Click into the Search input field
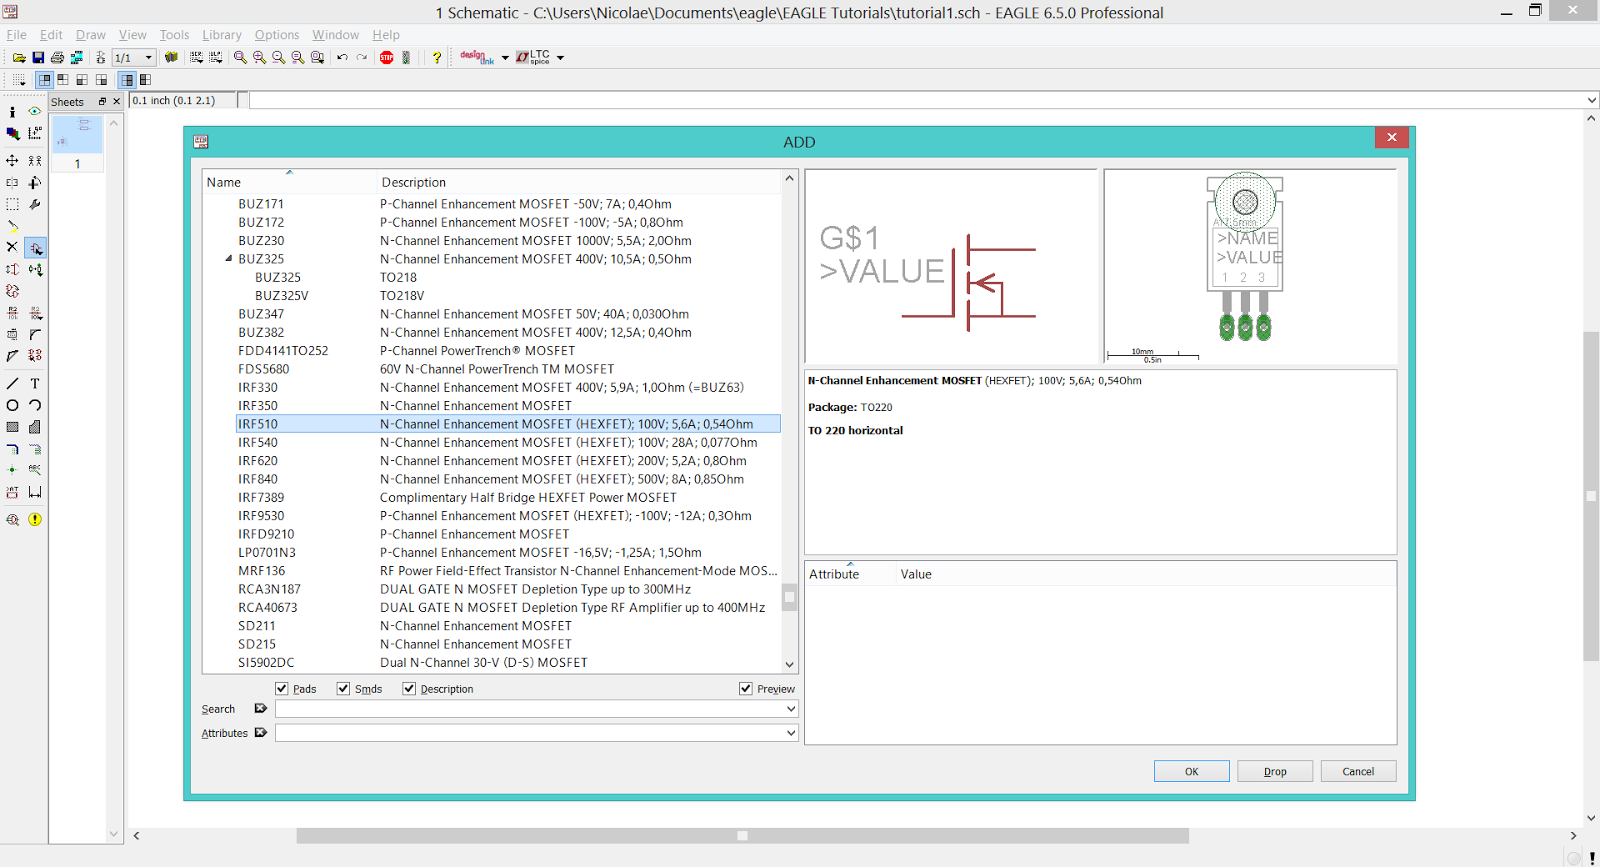The height and width of the screenshot is (867, 1600). point(529,709)
